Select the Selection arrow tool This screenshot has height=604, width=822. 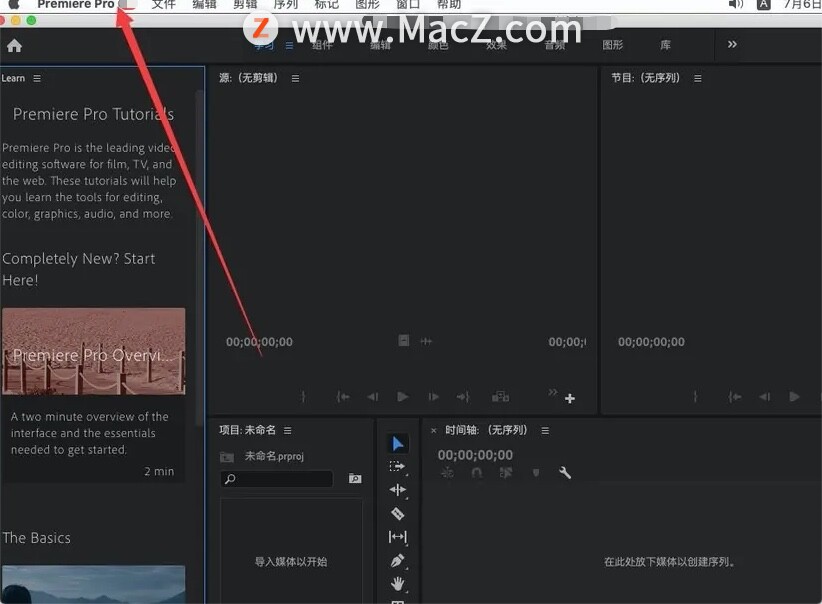point(398,444)
